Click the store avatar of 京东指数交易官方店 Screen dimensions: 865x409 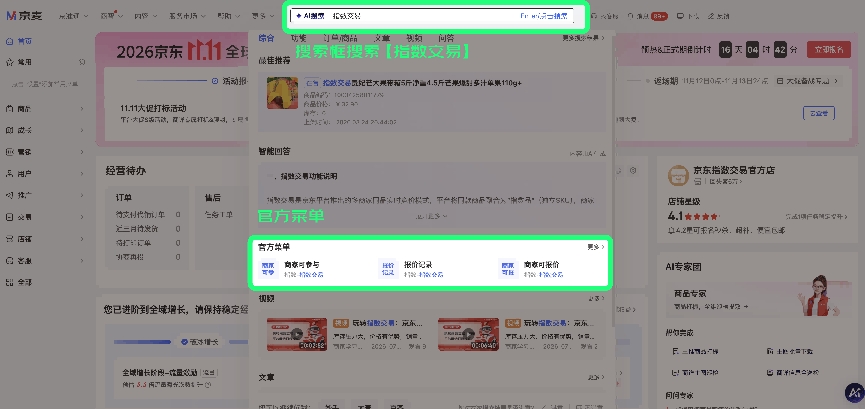click(x=677, y=176)
